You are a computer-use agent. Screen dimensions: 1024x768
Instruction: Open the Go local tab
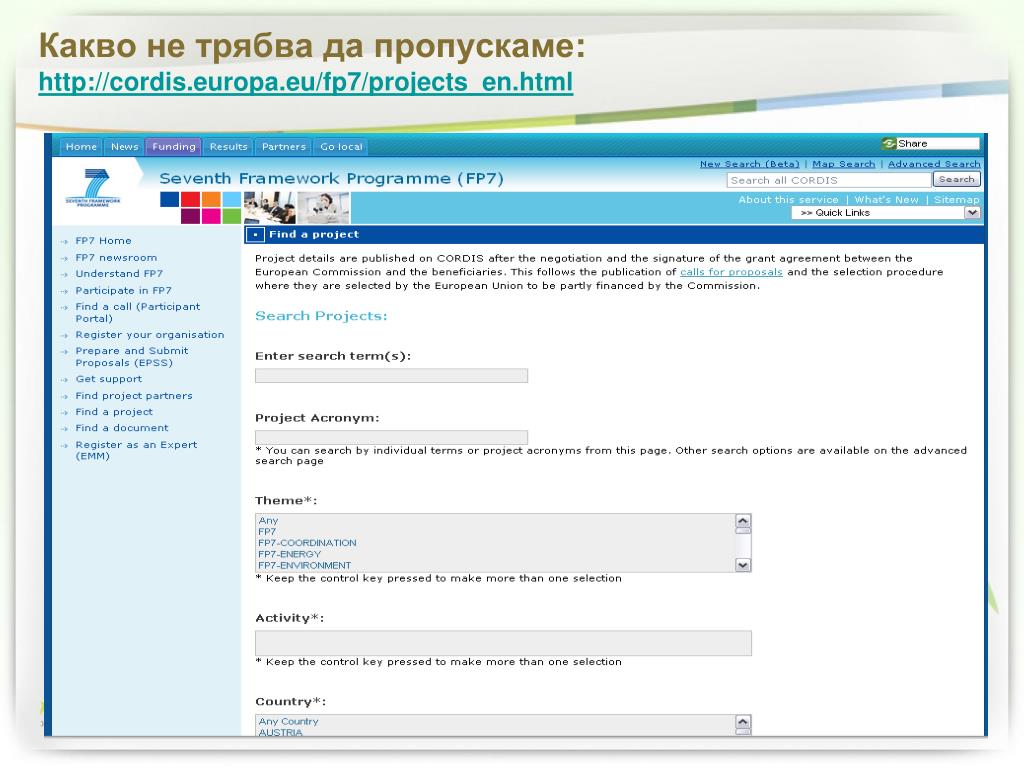tap(341, 147)
